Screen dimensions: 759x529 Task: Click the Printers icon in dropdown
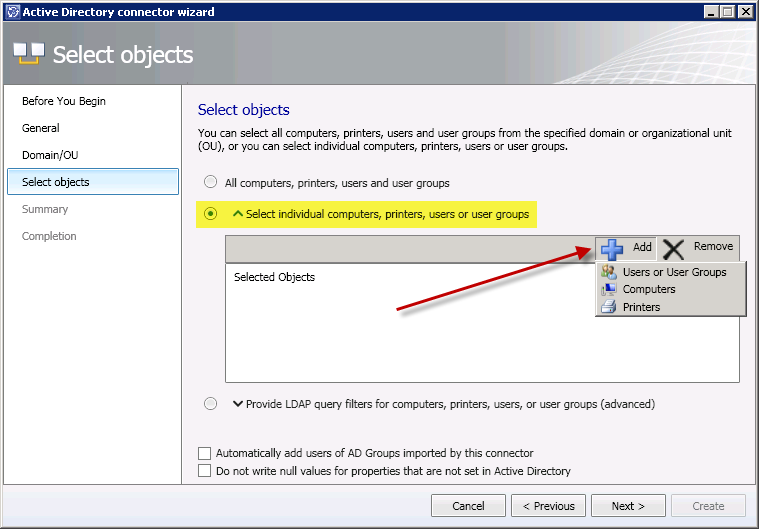pos(608,307)
